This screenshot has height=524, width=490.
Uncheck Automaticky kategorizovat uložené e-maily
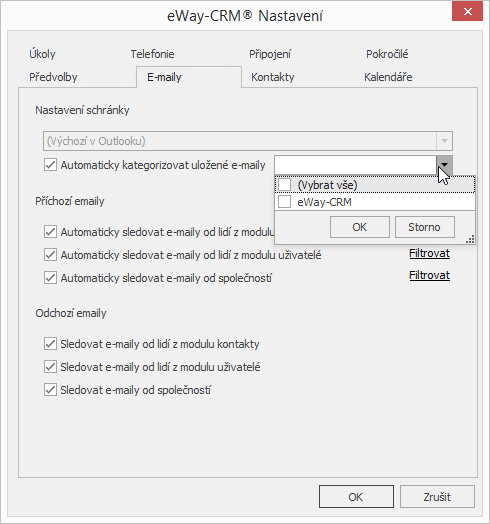click(50, 165)
